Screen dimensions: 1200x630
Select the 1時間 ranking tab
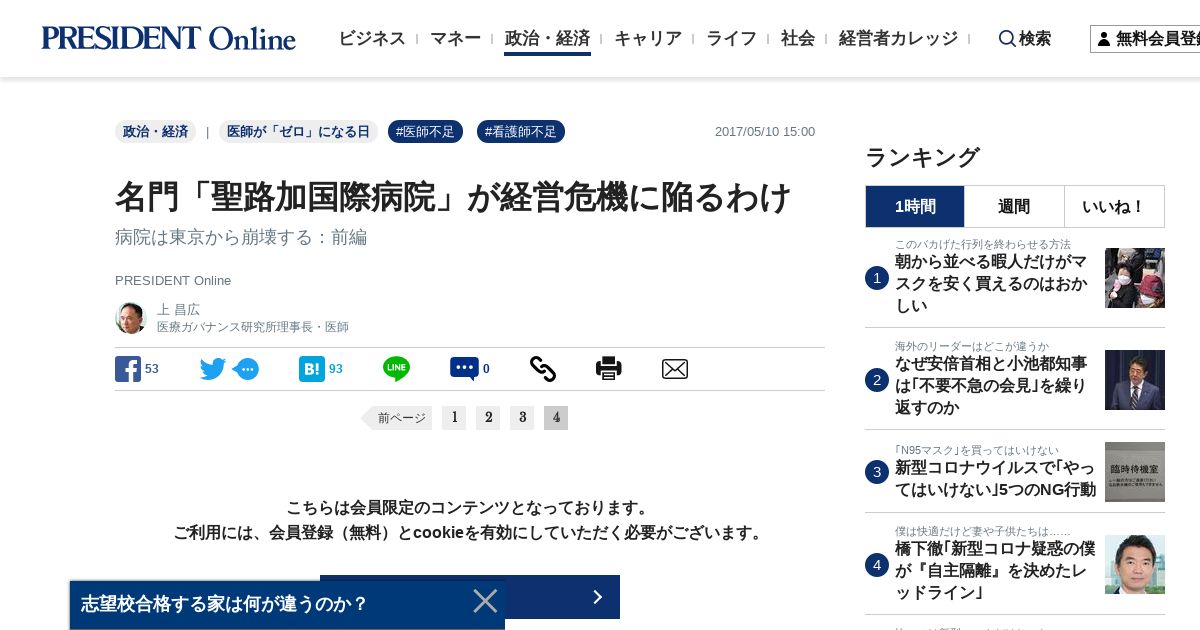915,206
